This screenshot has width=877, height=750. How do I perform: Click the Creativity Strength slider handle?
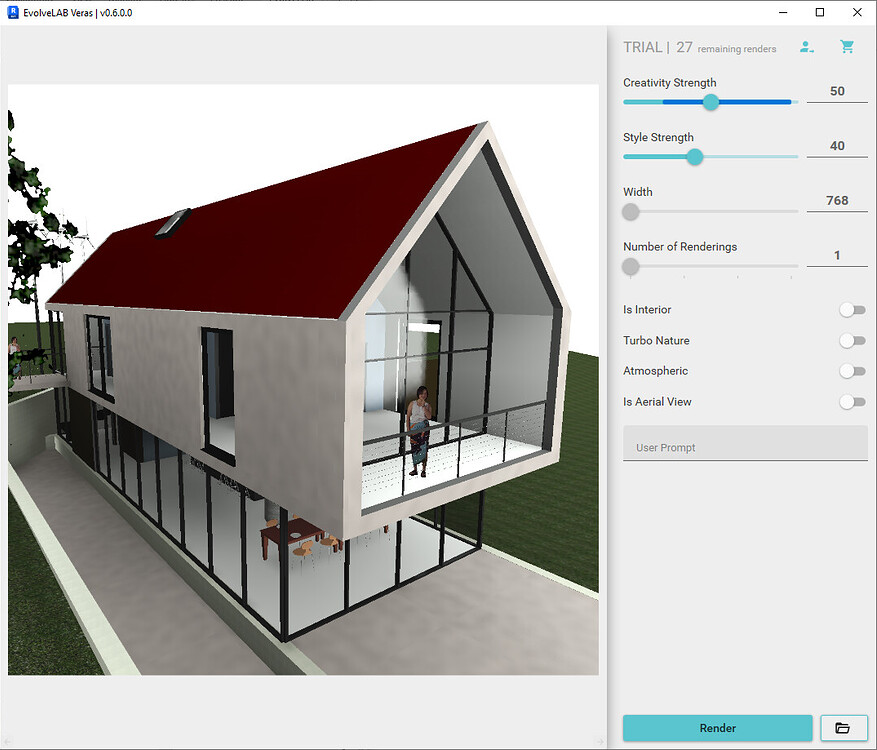click(710, 102)
